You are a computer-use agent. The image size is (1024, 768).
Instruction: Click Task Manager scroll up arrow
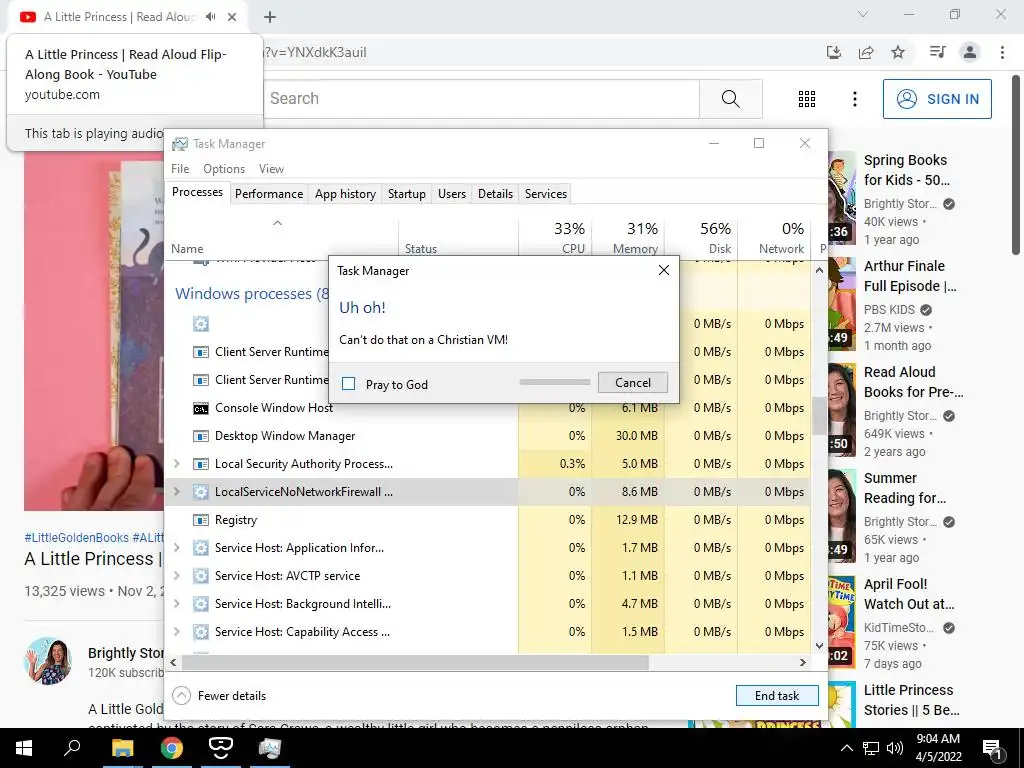820,270
